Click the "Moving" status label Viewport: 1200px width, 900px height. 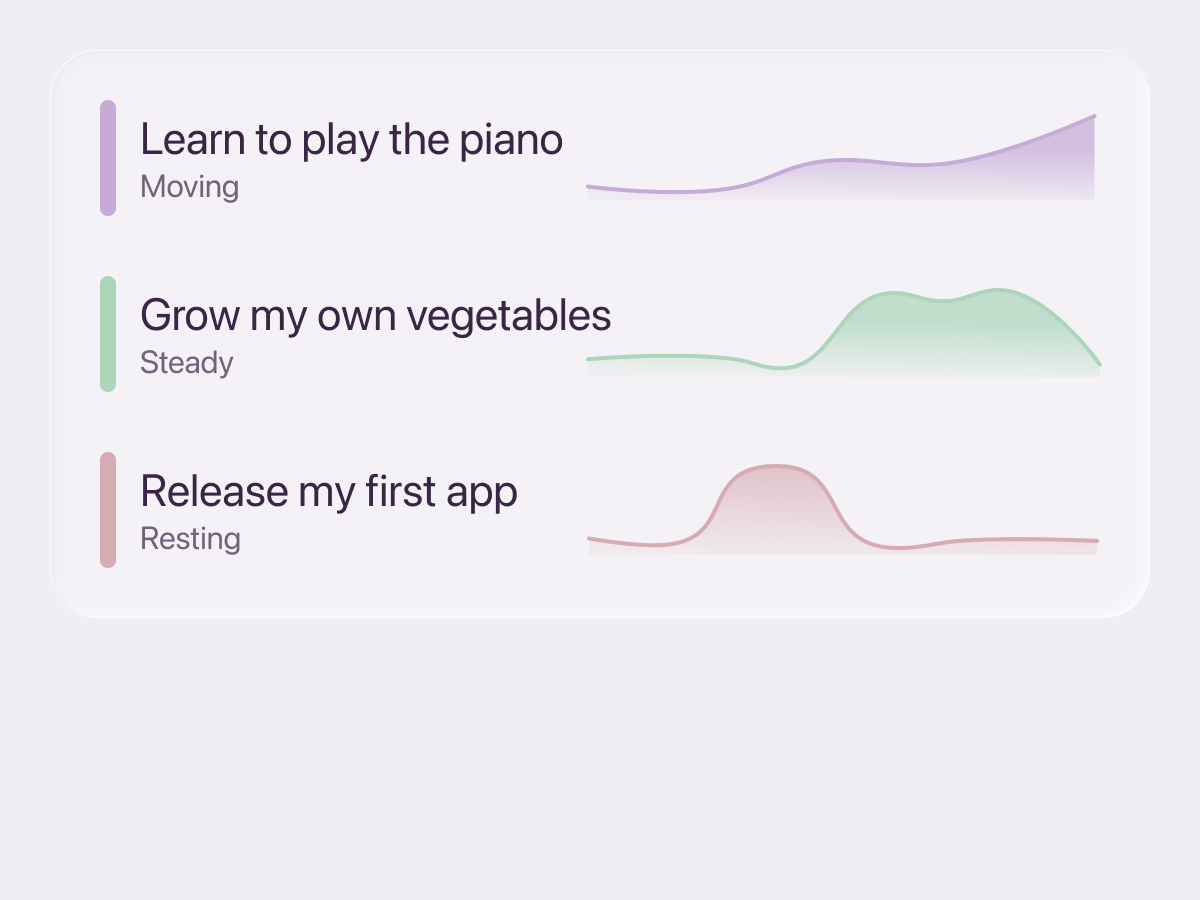click(x=189, y=187)
